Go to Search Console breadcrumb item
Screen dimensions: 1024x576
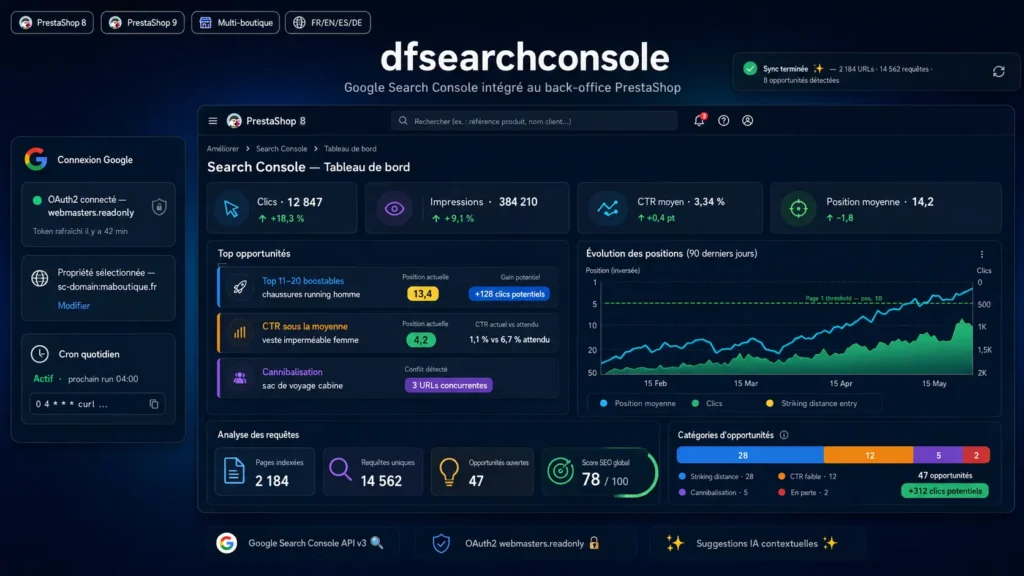[281, 149]
